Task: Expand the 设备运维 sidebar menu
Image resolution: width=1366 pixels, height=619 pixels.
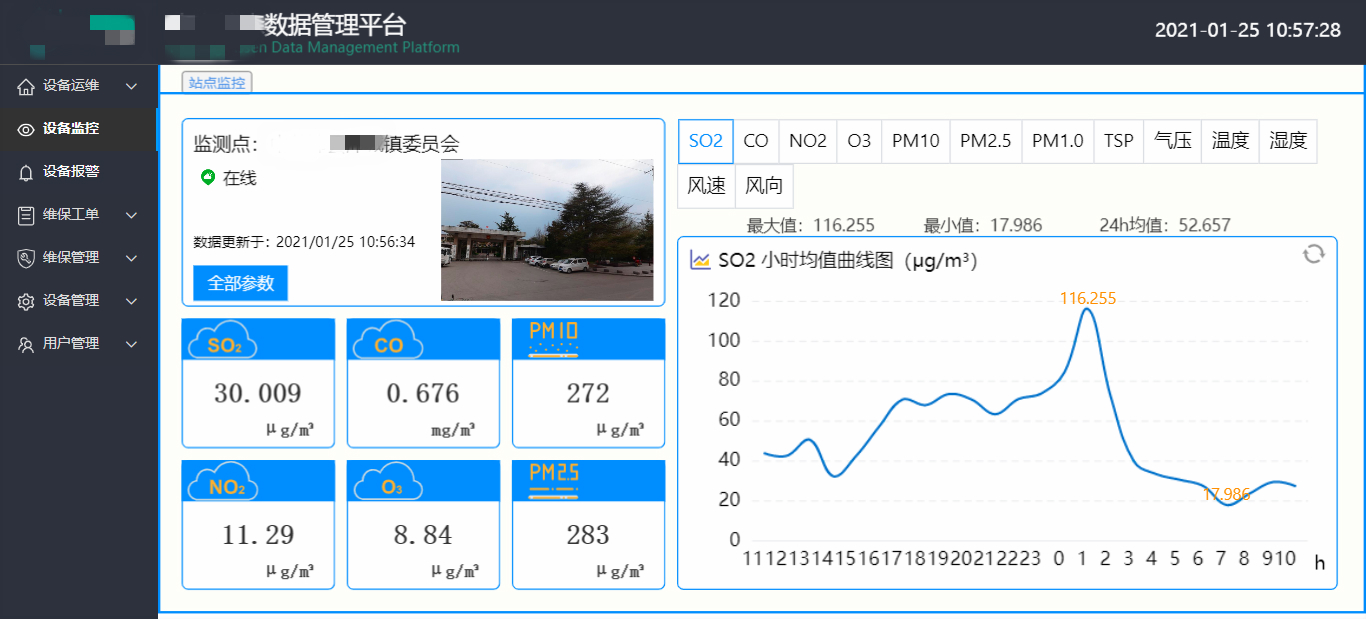Action: point(131,86)
